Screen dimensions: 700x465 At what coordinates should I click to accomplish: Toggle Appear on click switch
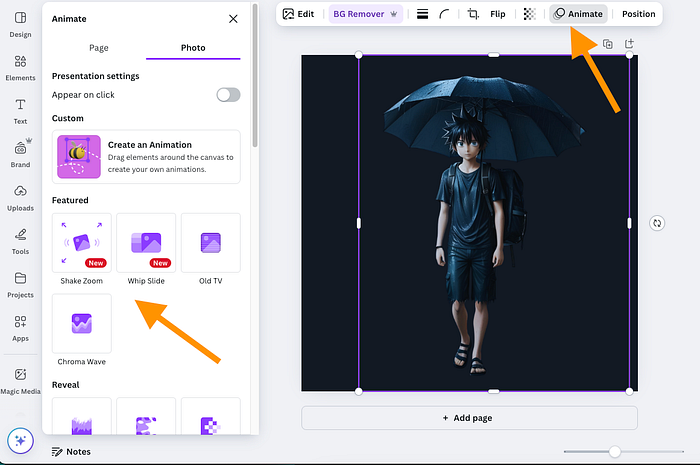click(x=229, y=95)
